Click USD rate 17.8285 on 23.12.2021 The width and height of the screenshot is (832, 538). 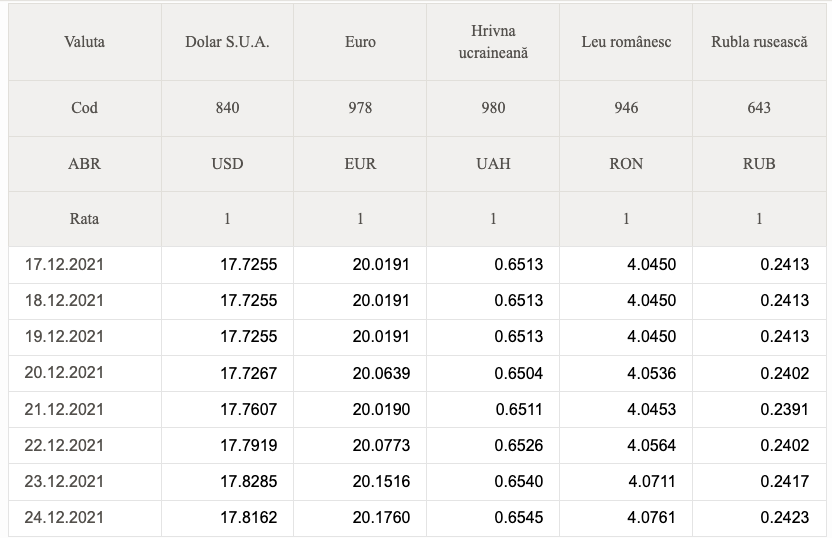click(x=249, y=482)
